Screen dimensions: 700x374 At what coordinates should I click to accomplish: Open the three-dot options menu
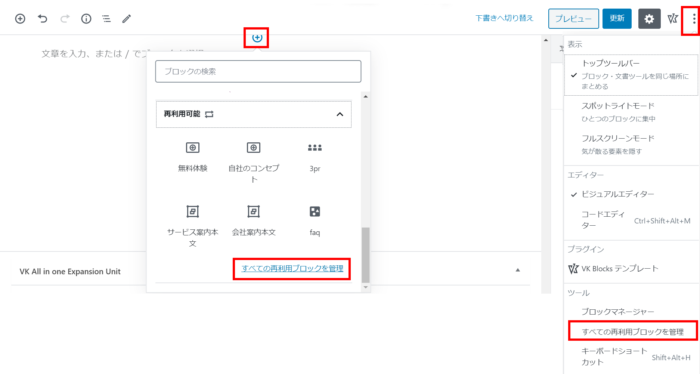tap(694, 19)
